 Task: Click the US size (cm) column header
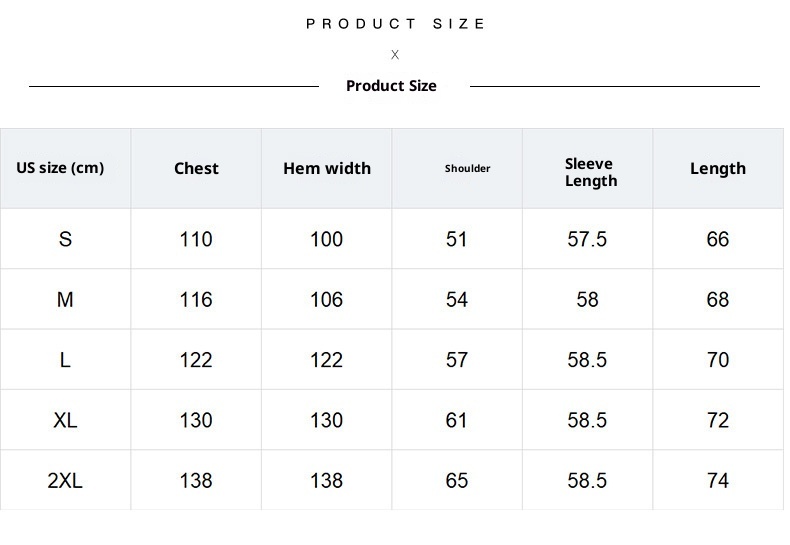[x=60, y=168]
